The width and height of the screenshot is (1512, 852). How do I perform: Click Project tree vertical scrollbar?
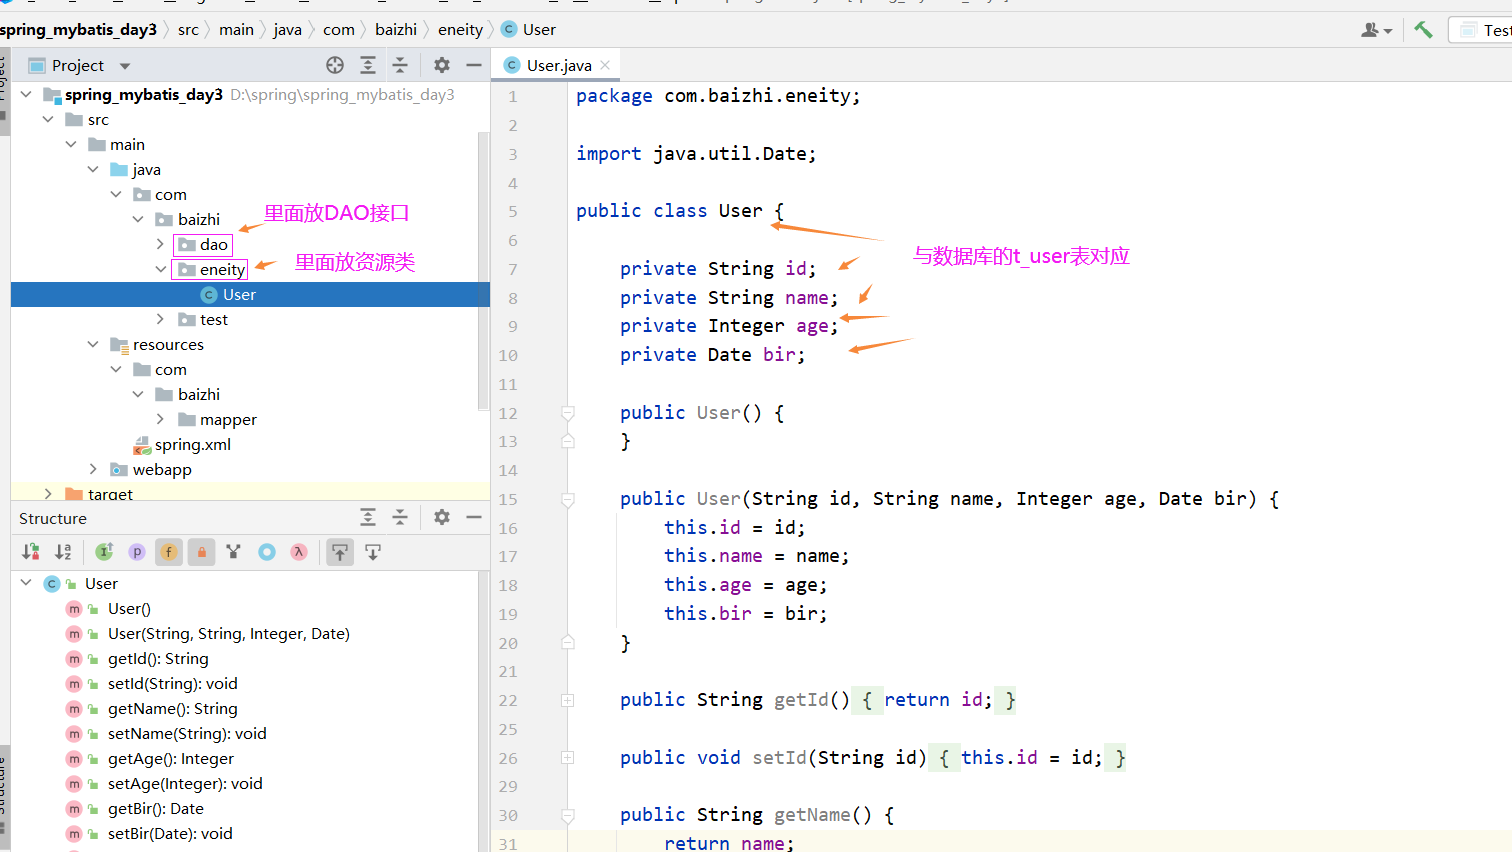pyautogui.click(x=484, y=270)
